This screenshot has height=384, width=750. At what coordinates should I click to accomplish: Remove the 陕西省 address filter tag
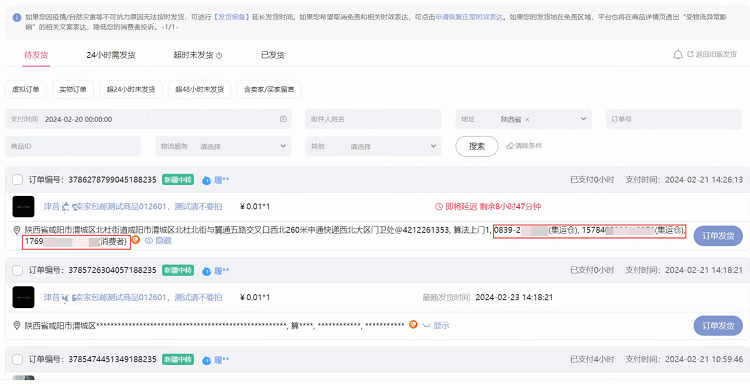pyautogui.click(x=527, y=120)
